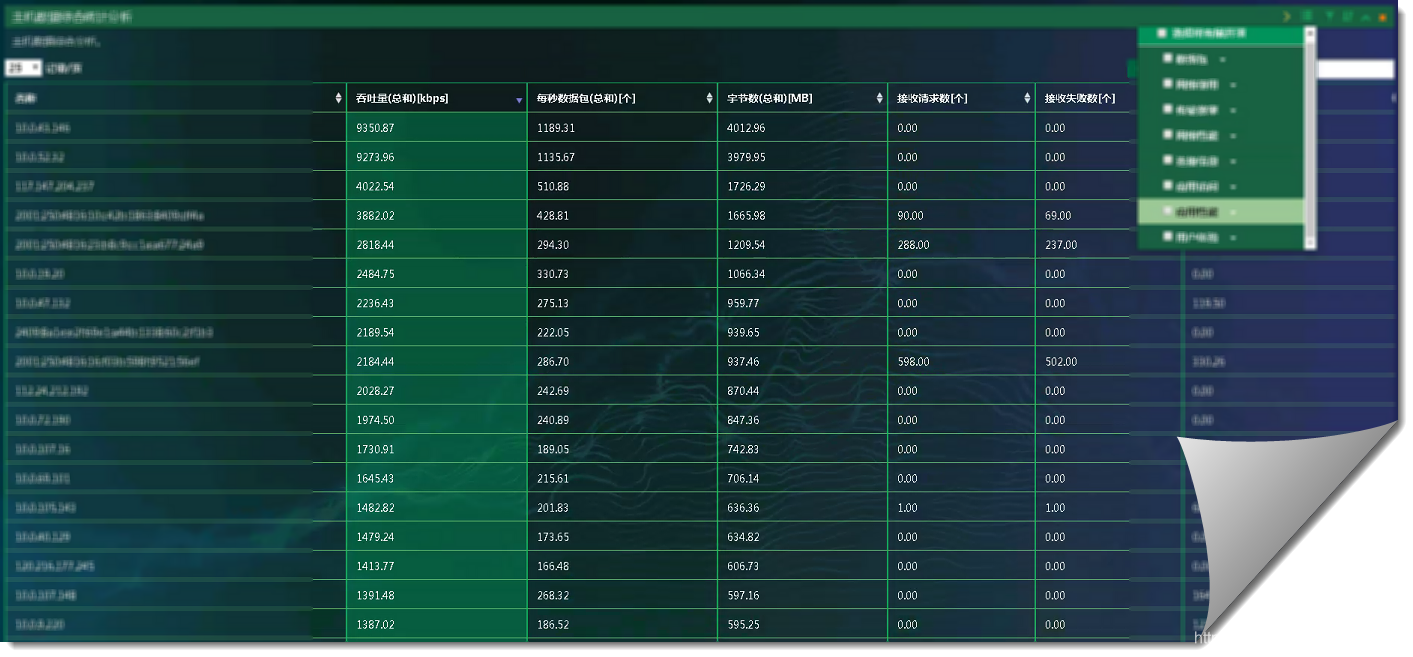Click packets-per-second value 1189.31

(556, 128)
